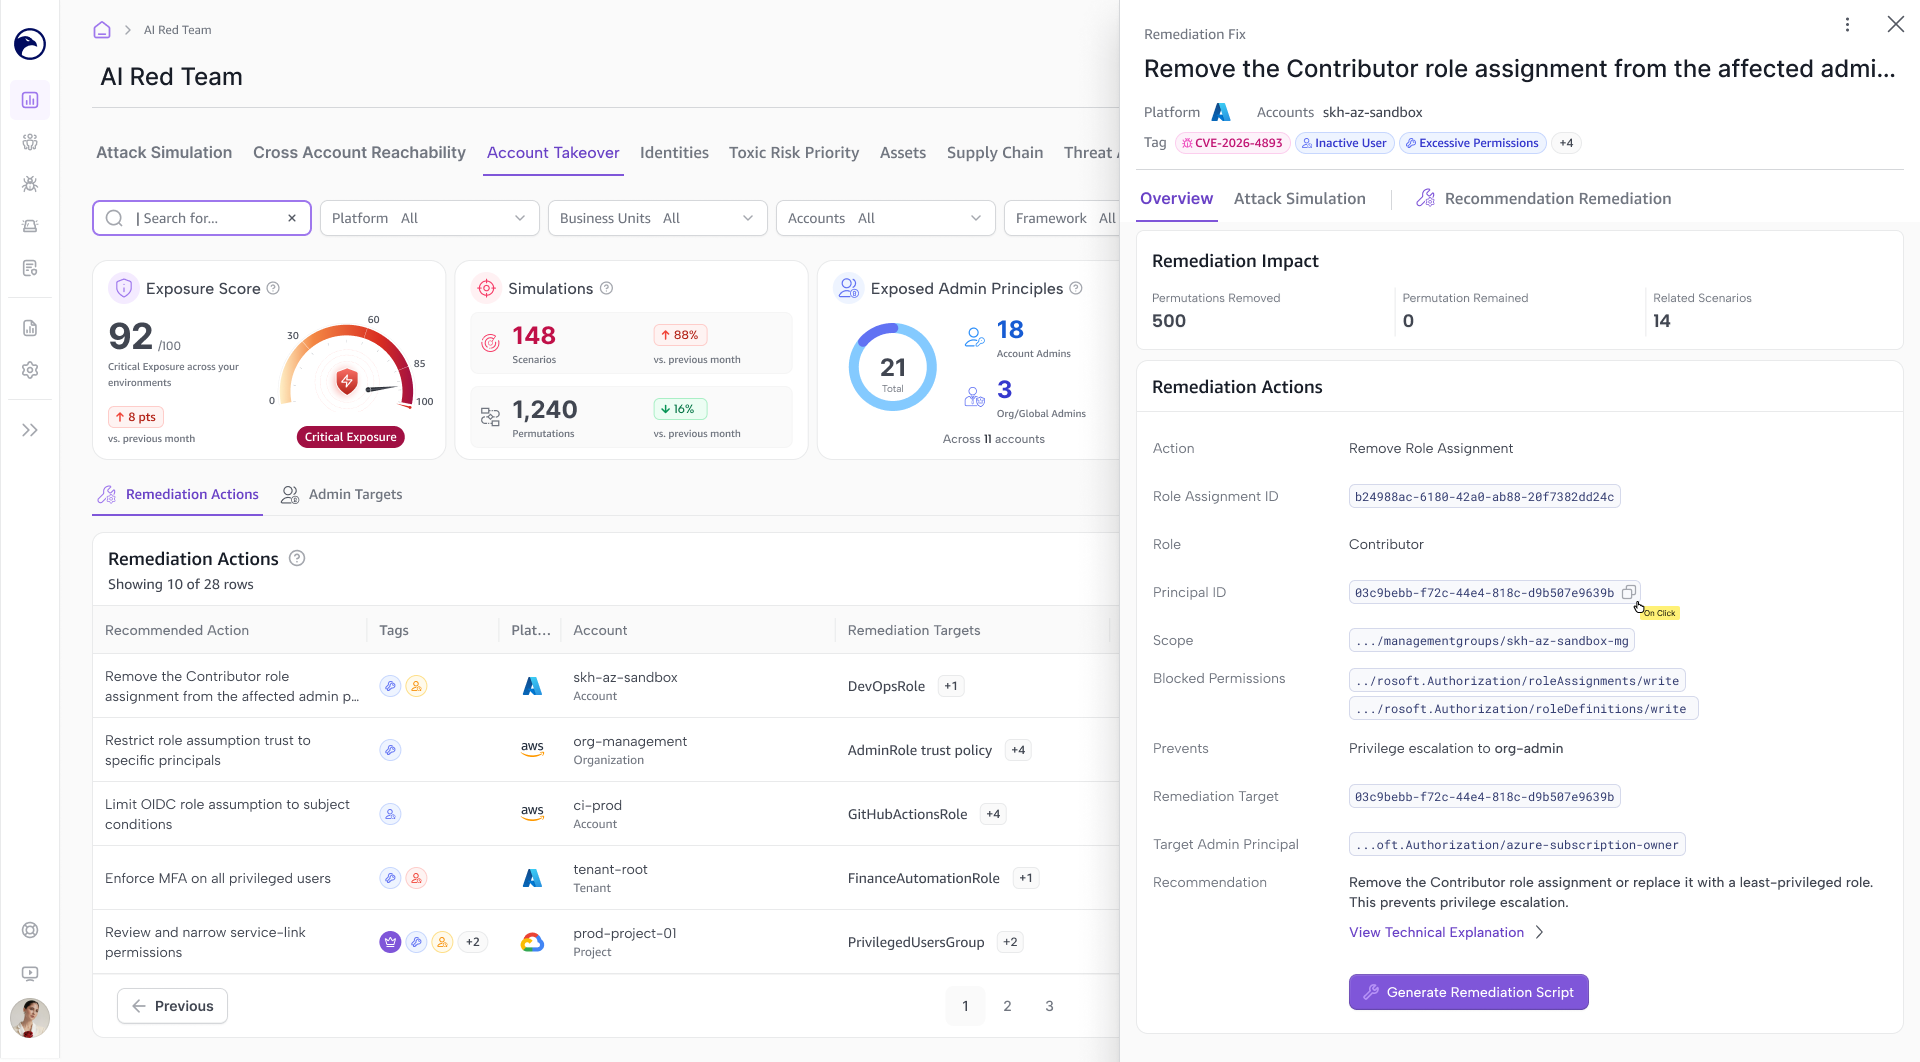
Task: Click the support lifebuoy icon in sidebar
Action: pos(30,930)
